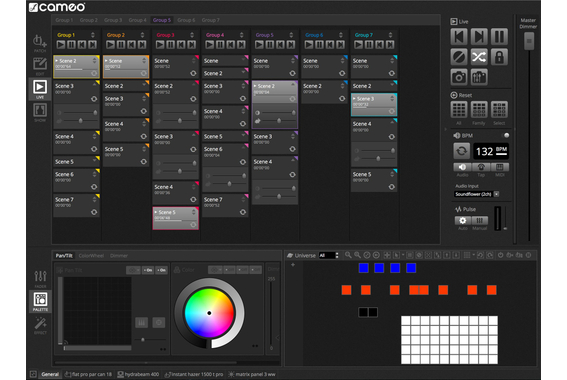Click the mixer faders icon in Live panel
Viewport: 567px width, 380px height.
tap(479, 77)
